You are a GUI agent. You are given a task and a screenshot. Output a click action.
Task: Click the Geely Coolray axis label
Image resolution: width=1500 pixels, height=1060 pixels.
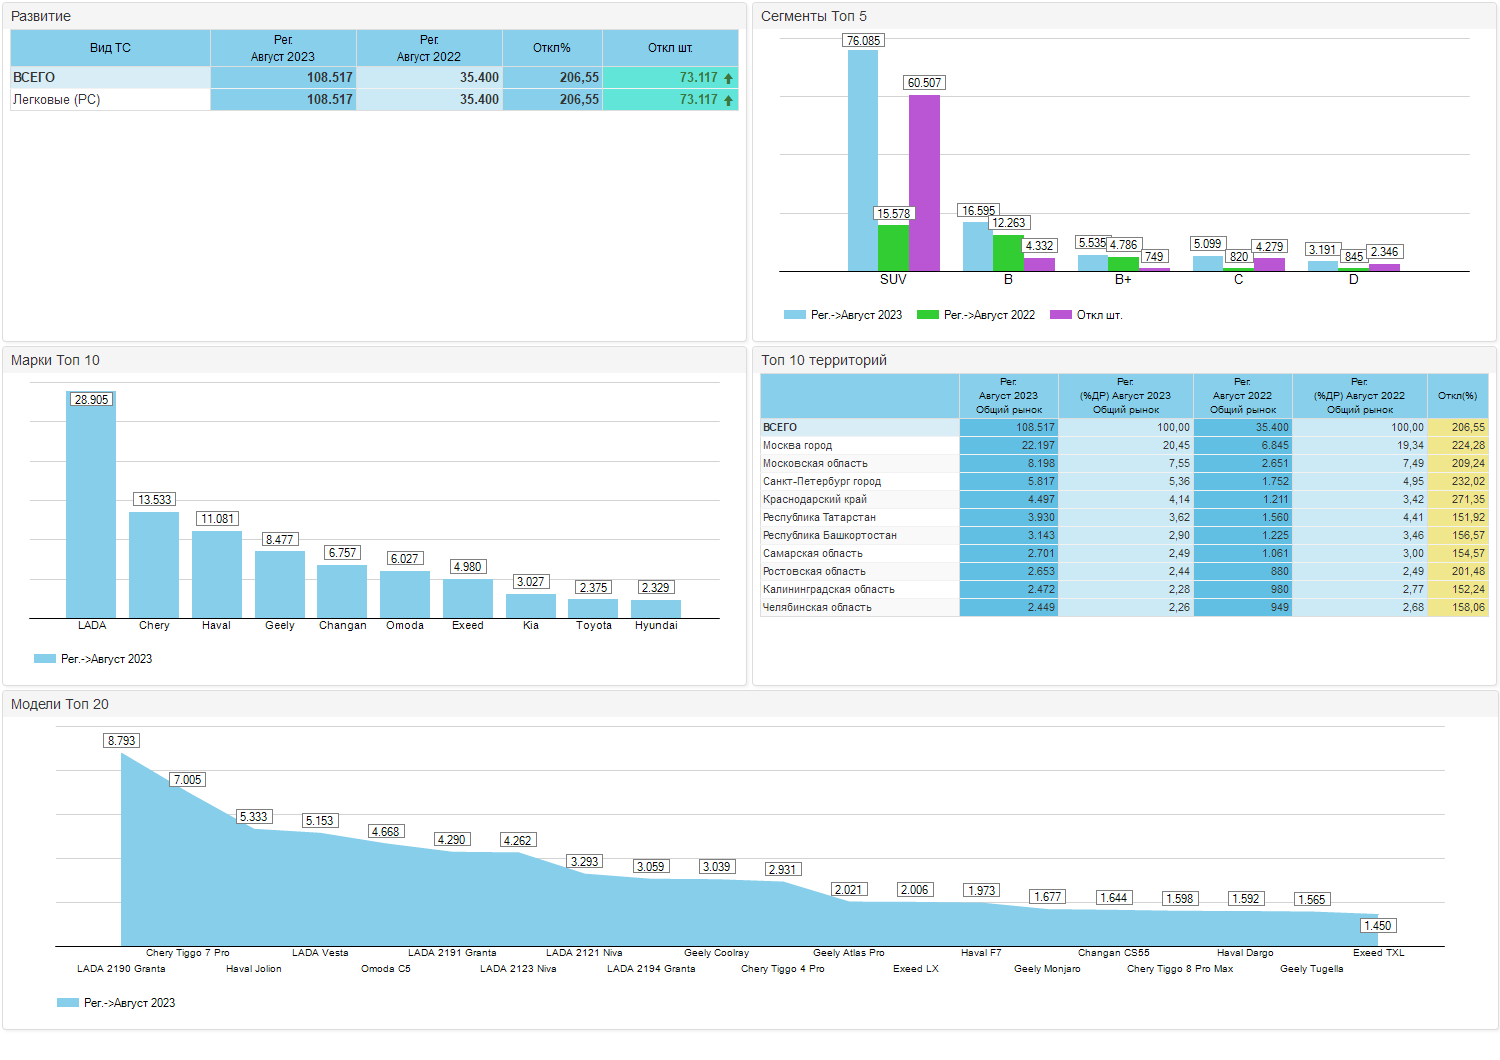coord(716,953)
